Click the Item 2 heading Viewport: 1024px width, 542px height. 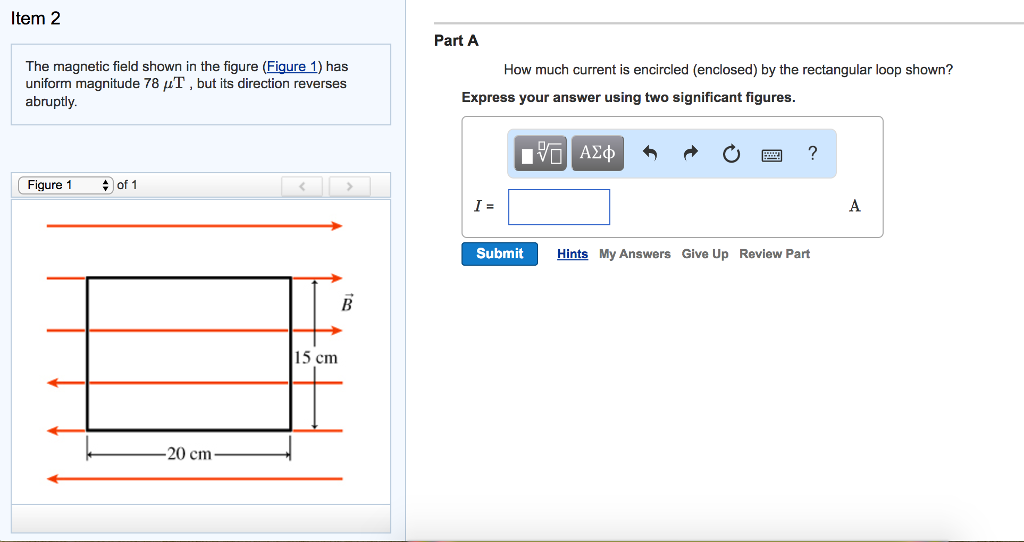coord(36,19)
